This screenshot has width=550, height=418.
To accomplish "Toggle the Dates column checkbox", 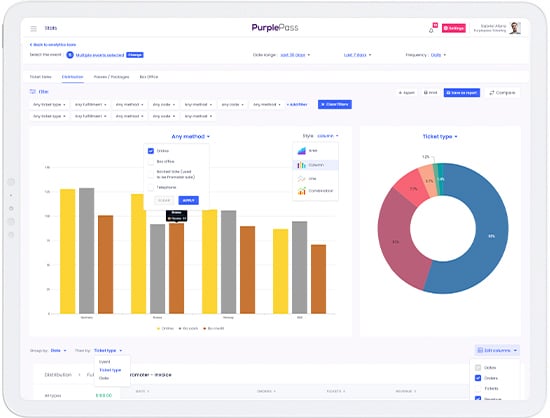I will [478, 368].
